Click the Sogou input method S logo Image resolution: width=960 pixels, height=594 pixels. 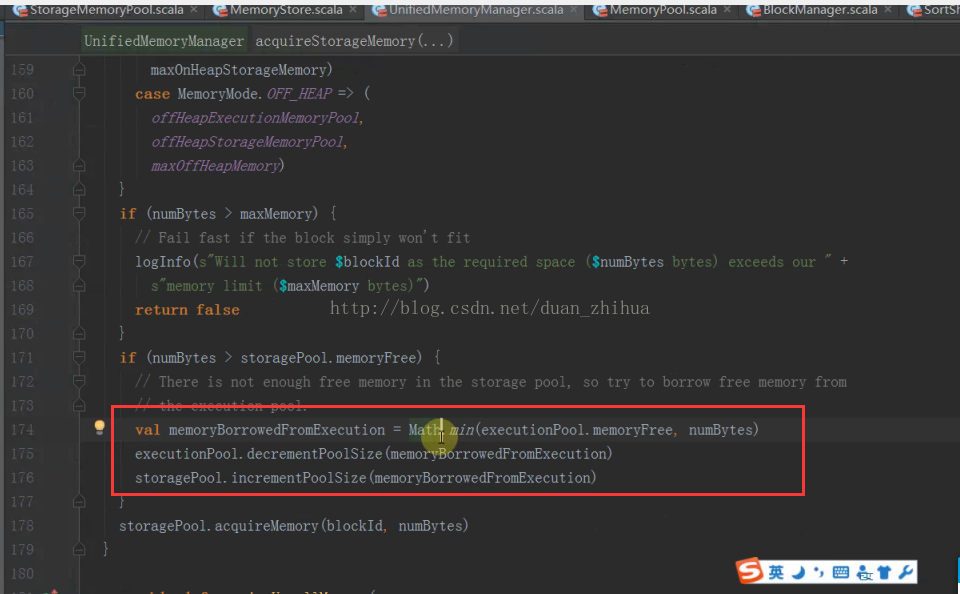point(750,571)
